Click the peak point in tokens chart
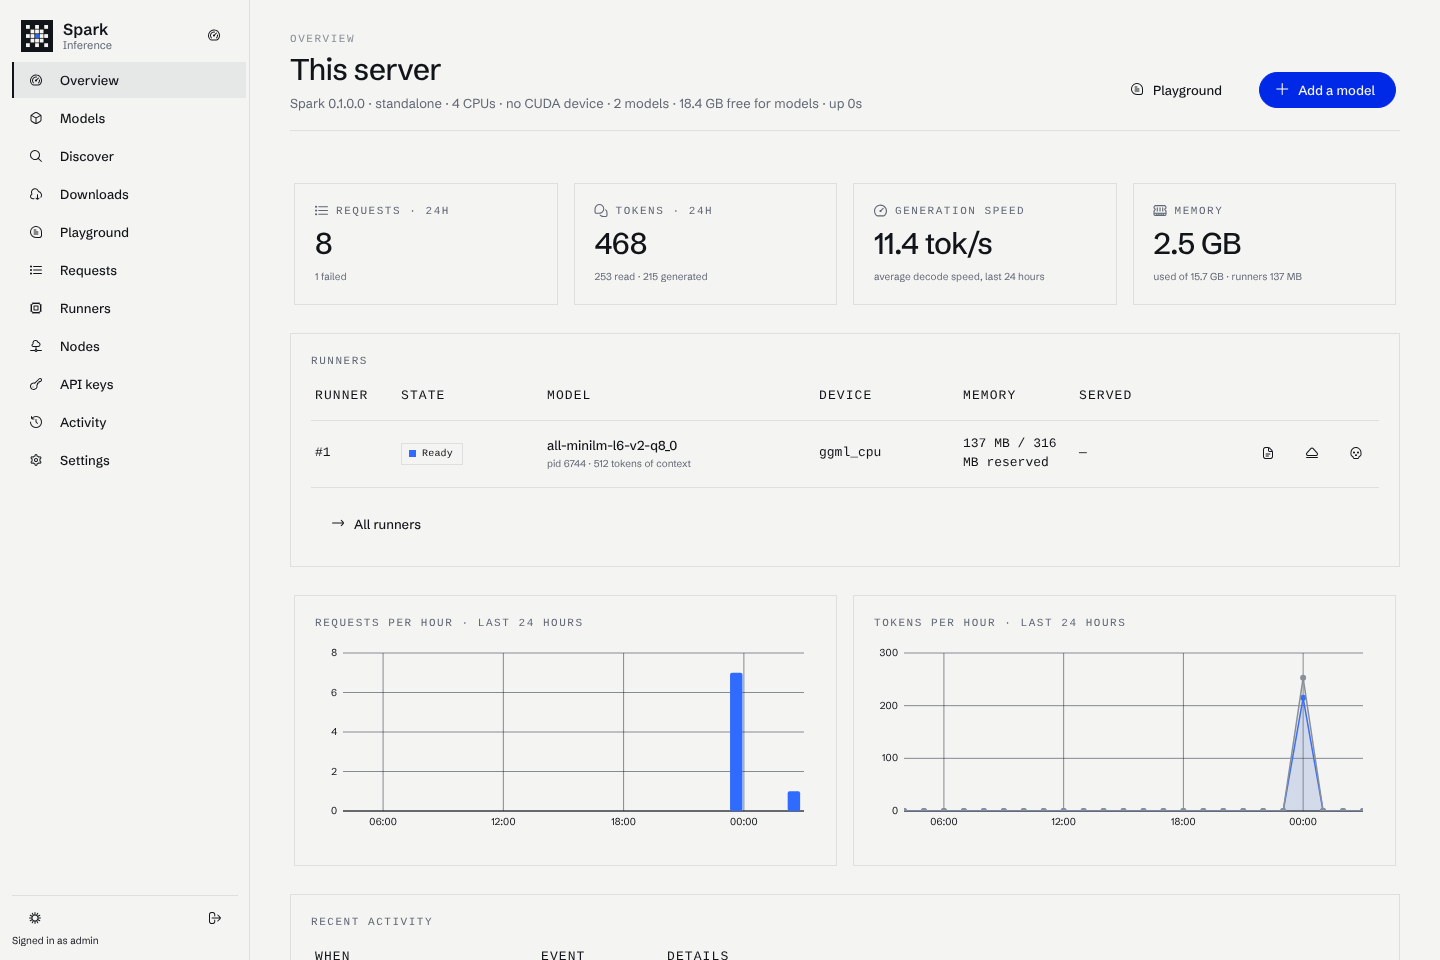Image resolution: width=1440 pixels, height=960 pixels. pos(1303,678)
